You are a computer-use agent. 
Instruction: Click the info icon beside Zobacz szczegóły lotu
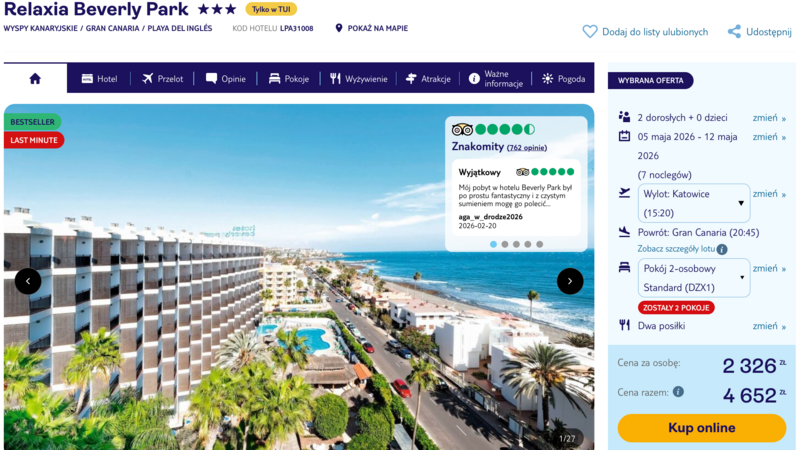722,249
